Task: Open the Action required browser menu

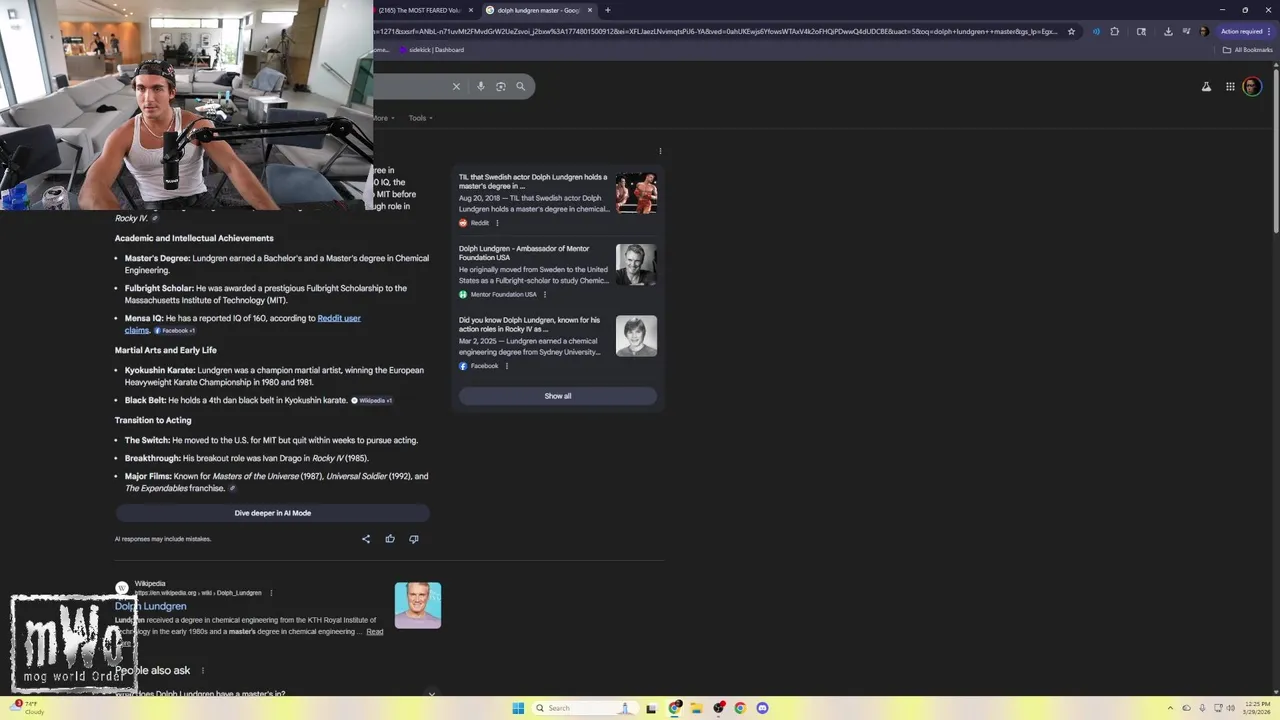Action: coord(1245,31)
